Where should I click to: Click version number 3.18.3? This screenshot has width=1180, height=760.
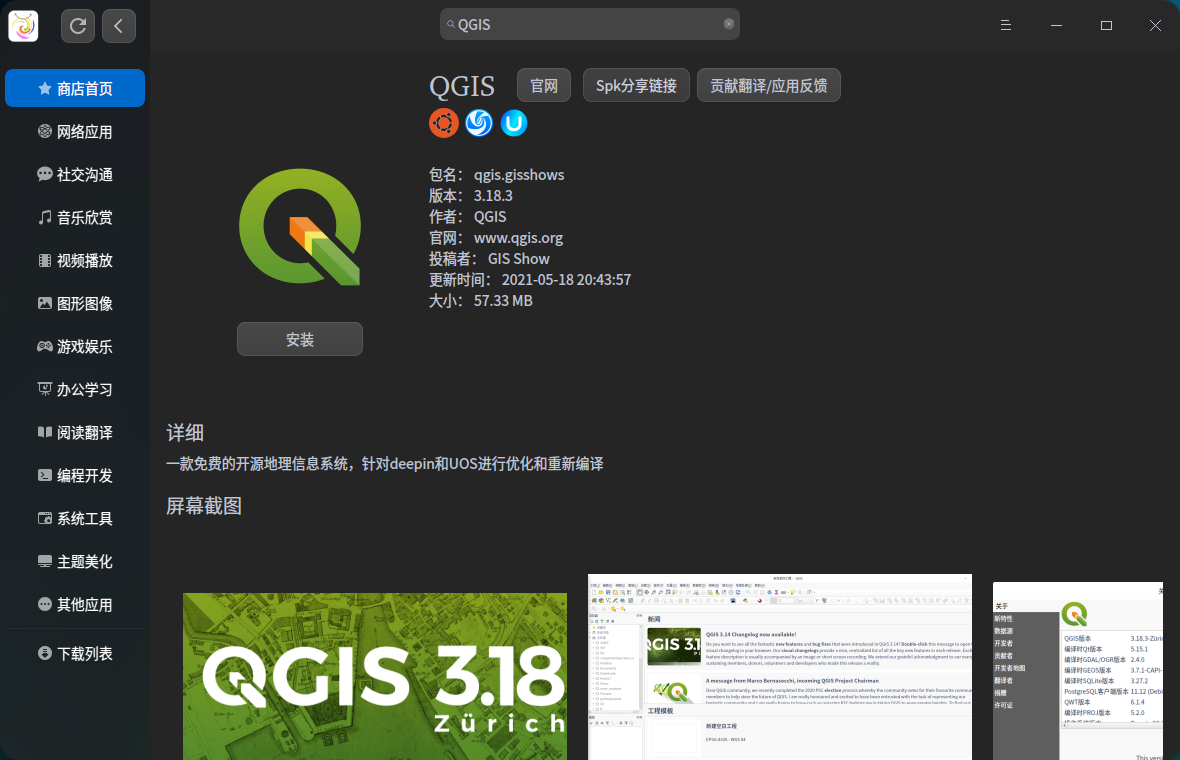[x=493, y=196]
